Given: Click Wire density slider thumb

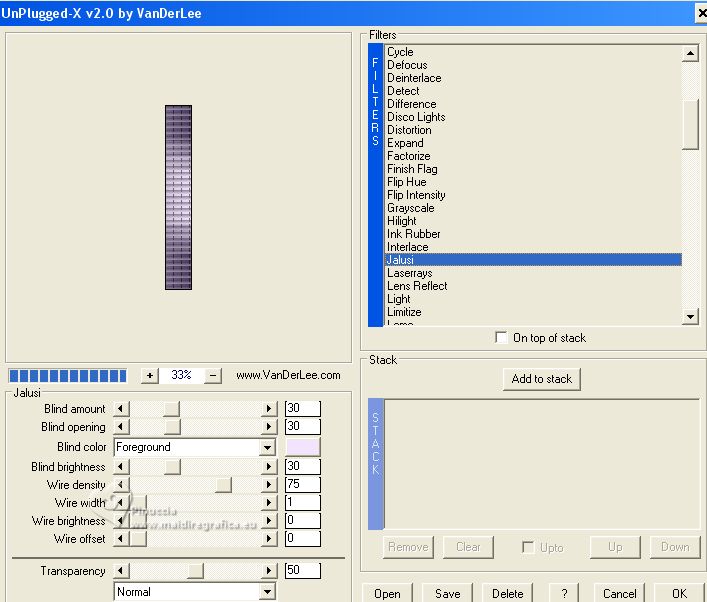Looking at the screenshot, I should pos(223,485).
